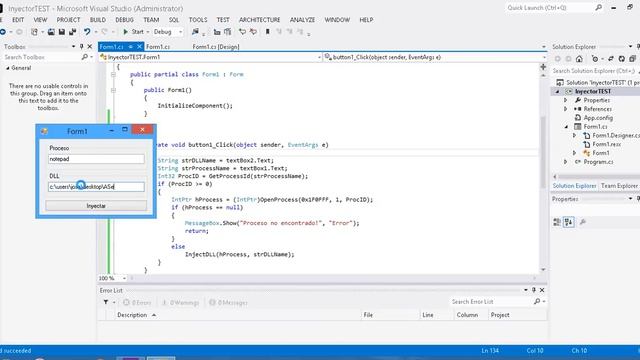The width and height of the screenshot is (640, 360).
Task: Open the BUILD menu
Action: 98,20
